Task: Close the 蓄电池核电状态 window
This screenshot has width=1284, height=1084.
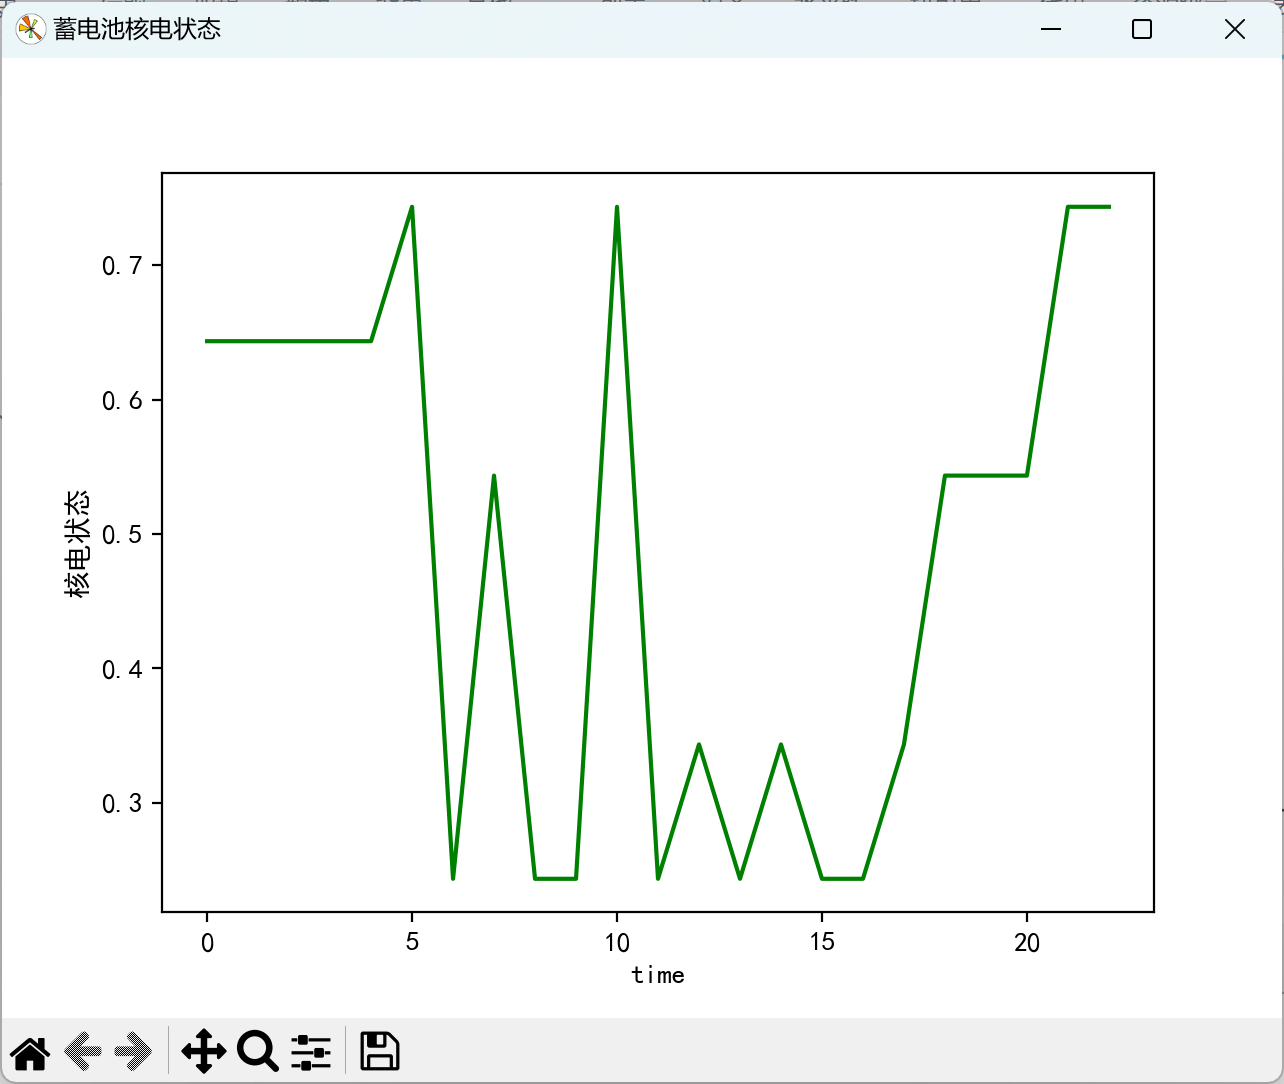Action: (1235, 29)
